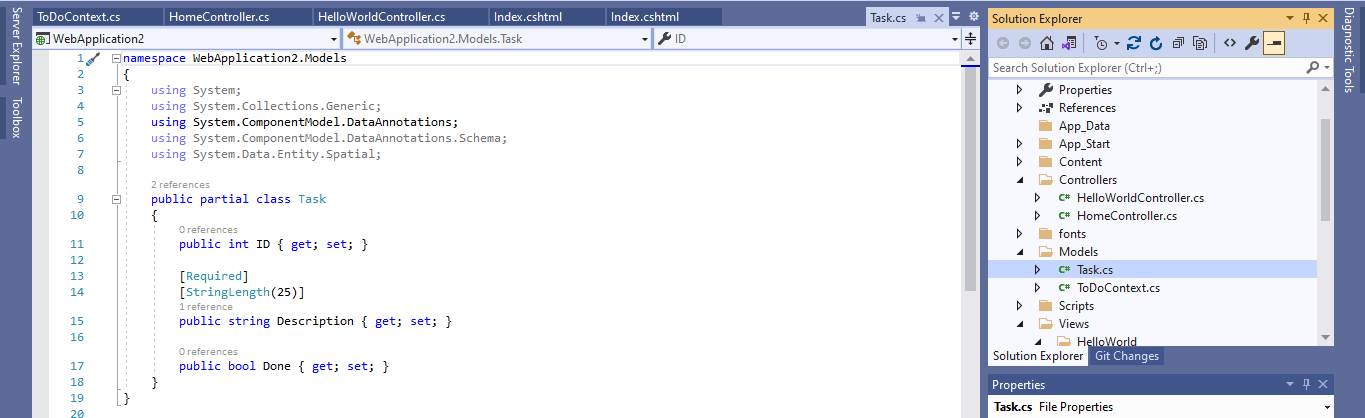Switch to the HomeController.cs tab
This screenshot has width=1365, height=418.
tap(237, 17)
